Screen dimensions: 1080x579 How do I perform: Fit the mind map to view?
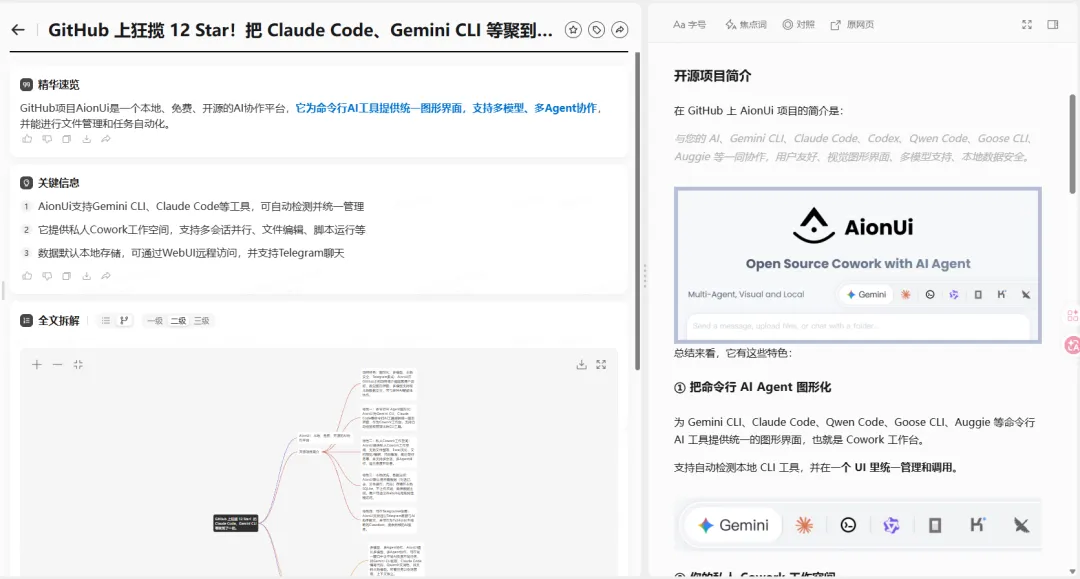click(x=78, y=365)
